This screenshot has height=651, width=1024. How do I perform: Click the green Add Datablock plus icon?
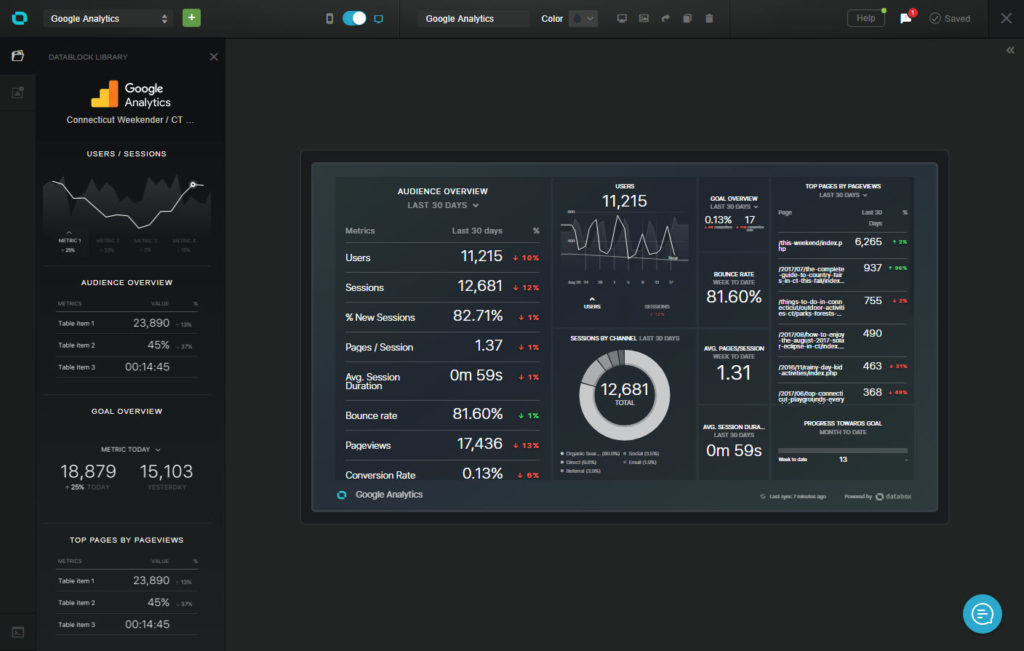[190, 18]
